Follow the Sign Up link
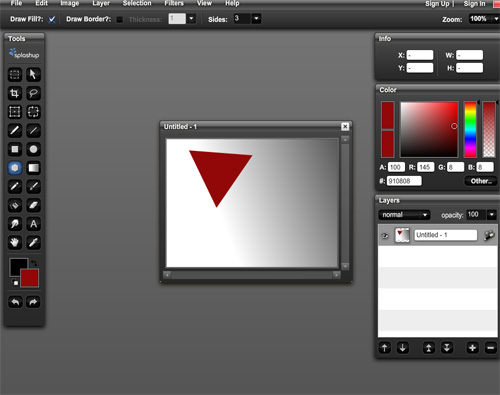The height and width of the screenshot is (395, 500). (437, 4)
